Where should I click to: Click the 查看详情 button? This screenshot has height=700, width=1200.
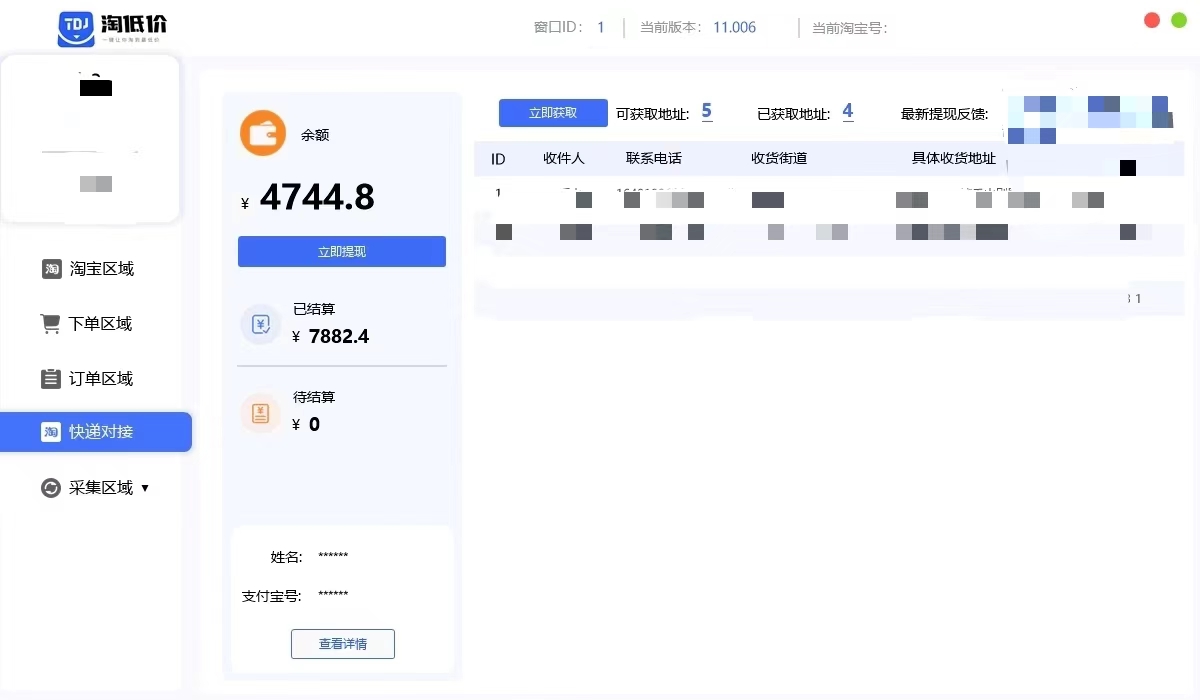click(342, 644)
